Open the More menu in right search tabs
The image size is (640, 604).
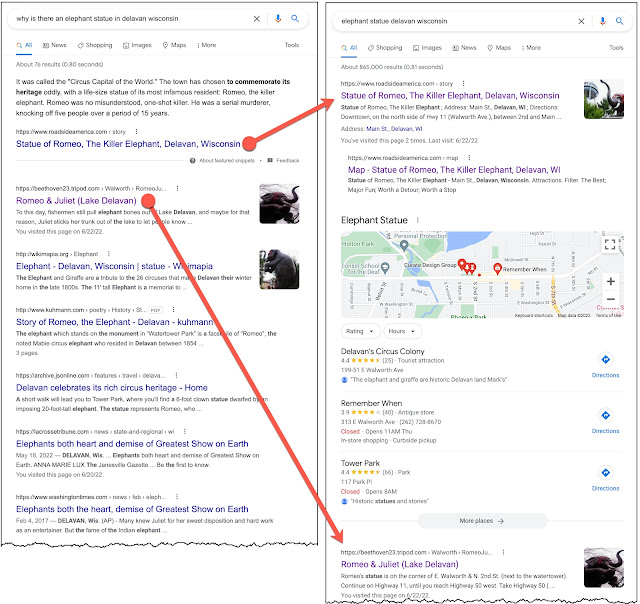pos(531,48)
